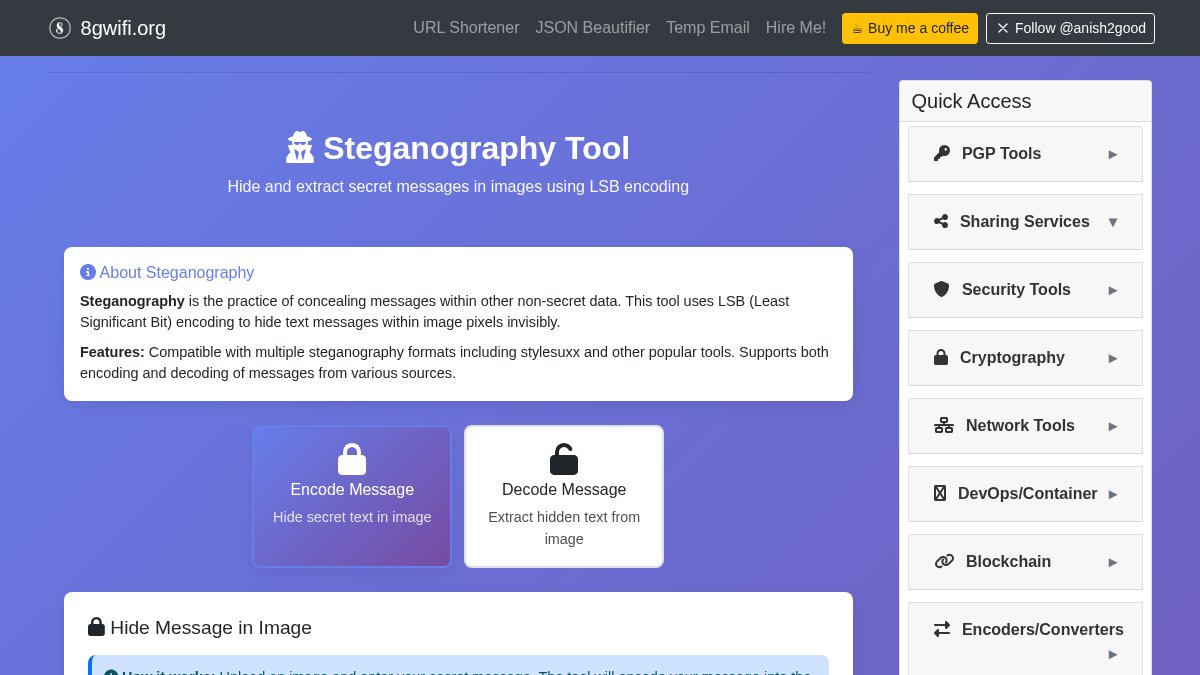The image size is (1200, 675).
Task: Click the Docker icon beside DevOps/Container
Action: (x=940, y=493)
